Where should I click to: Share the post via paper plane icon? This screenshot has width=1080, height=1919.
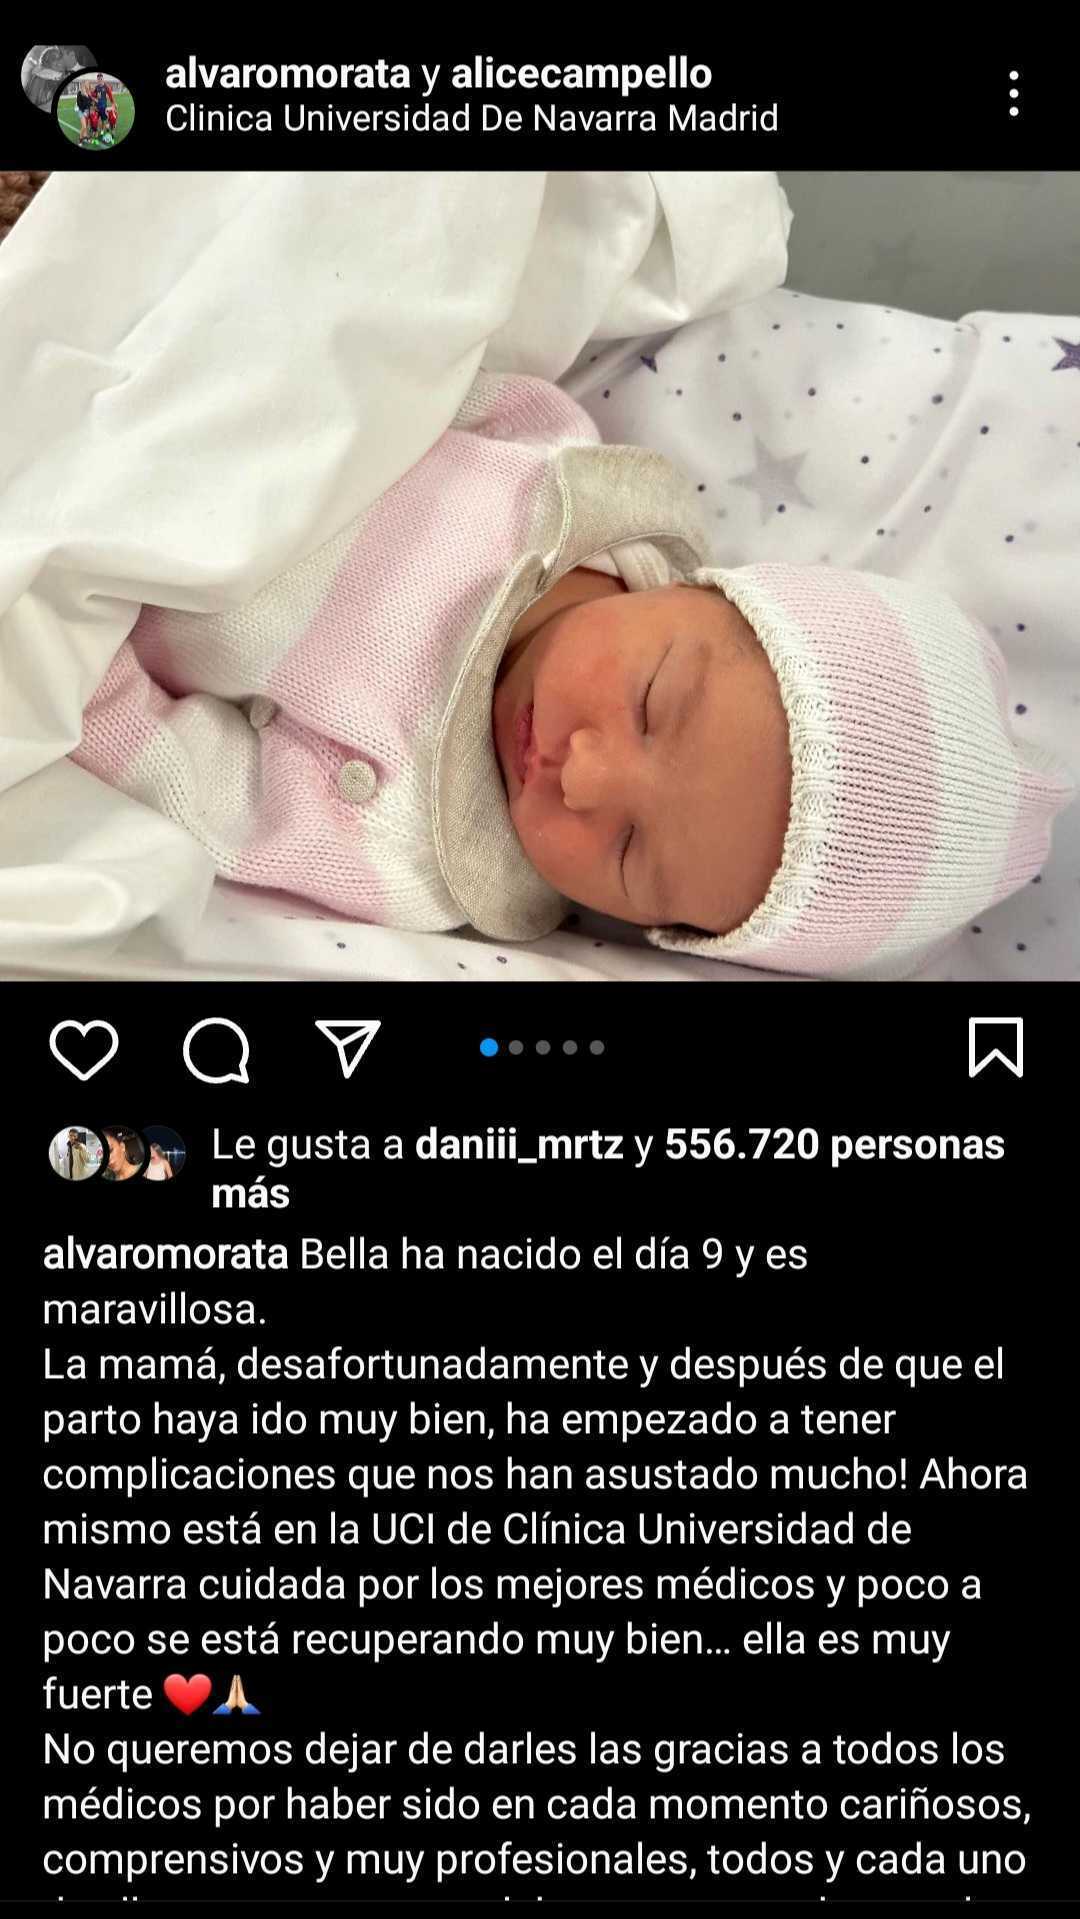click(x=348, y=1048)
